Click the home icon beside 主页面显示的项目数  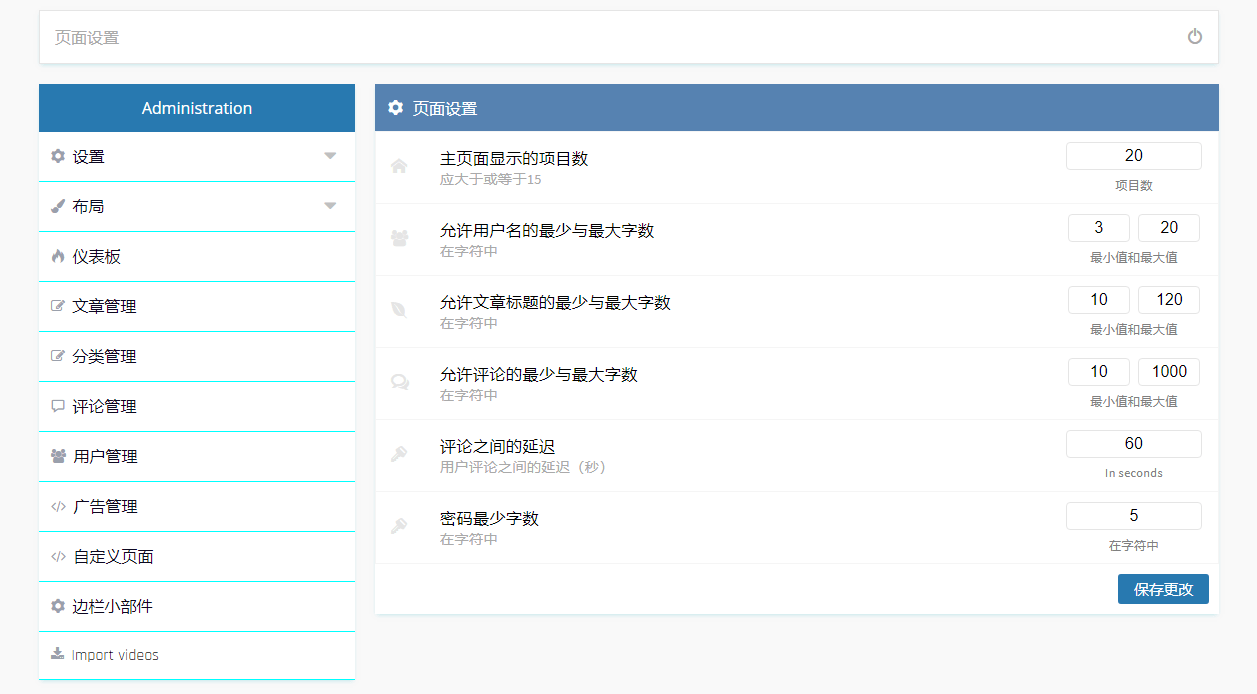[x=399, y=167]
